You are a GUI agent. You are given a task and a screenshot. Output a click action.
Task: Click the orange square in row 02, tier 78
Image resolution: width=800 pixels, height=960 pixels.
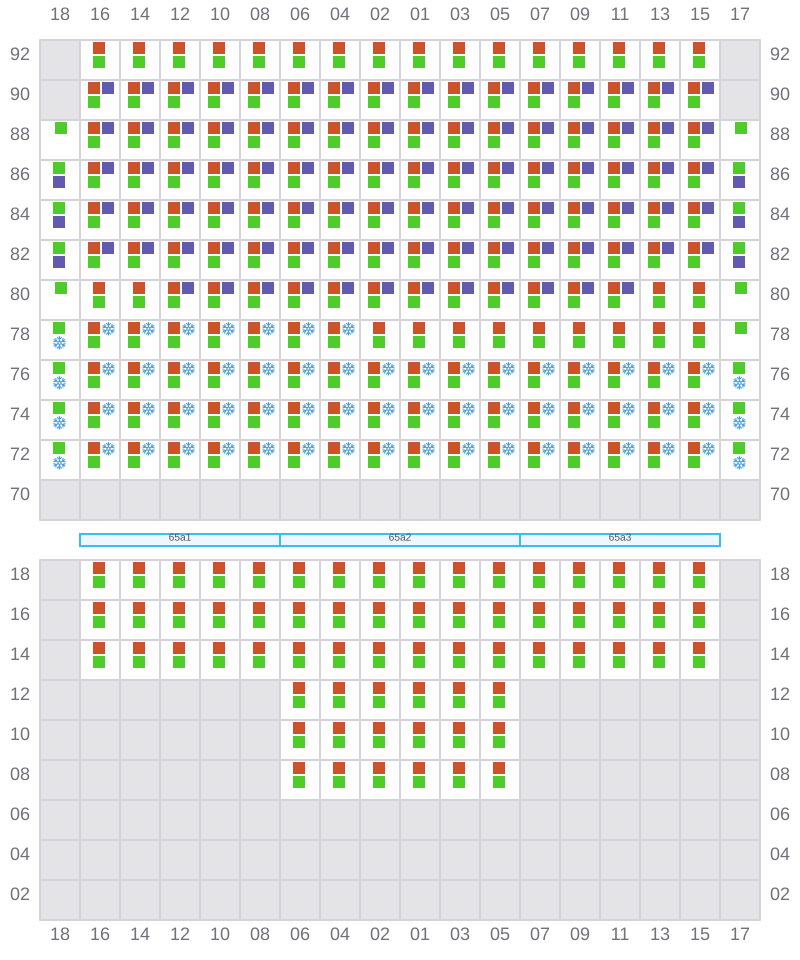[379, 328]
